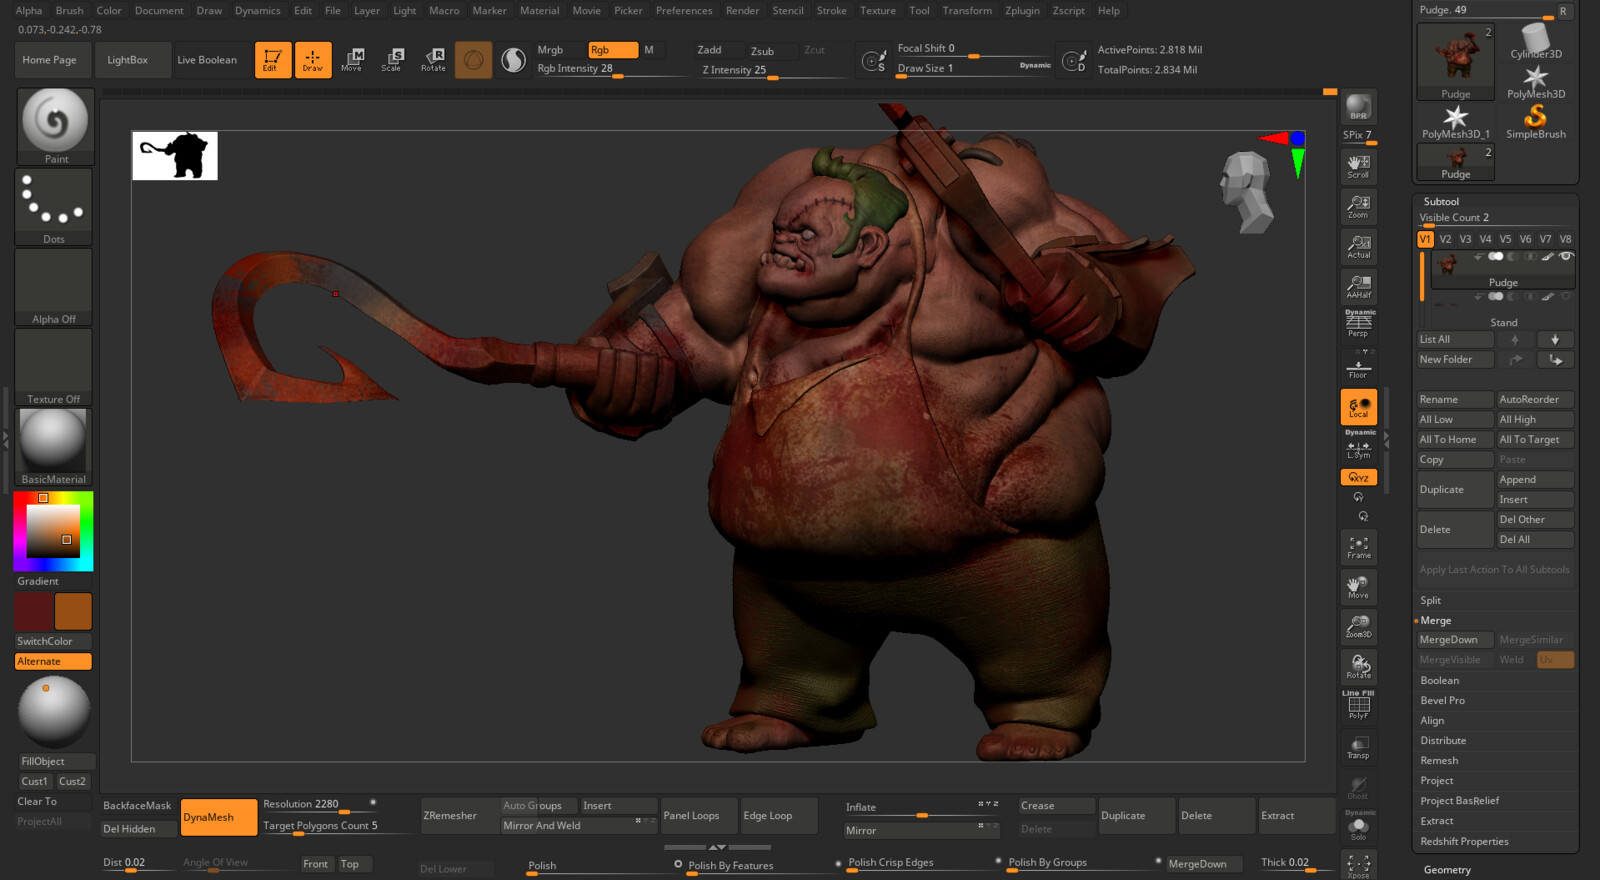Select the Rotate tool icon
This screenshot has height=880, width=1600.
(x=433, y=59)
